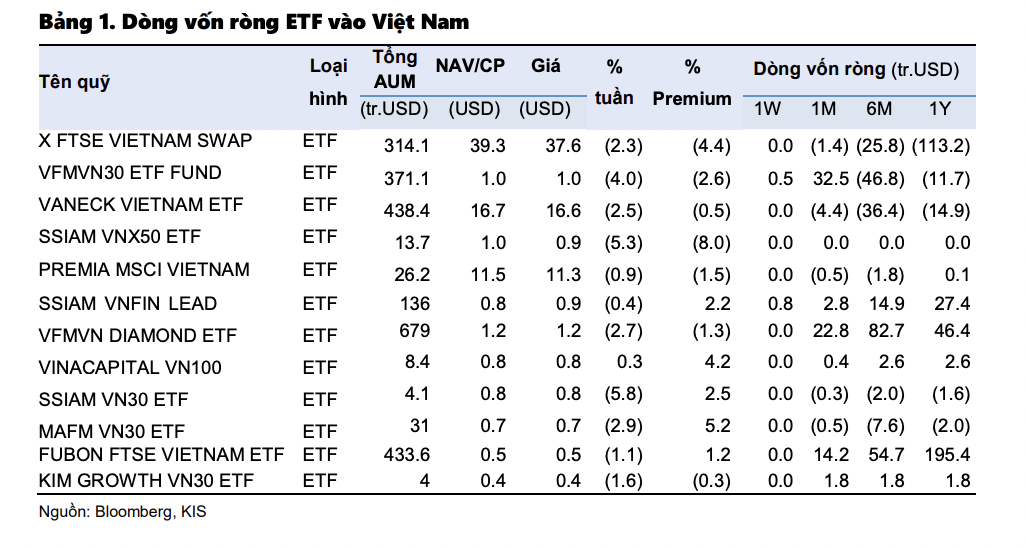Select the X FTSE VIETNAM SWAP row name
This screenshot has width=1026, height=548.
145,141
